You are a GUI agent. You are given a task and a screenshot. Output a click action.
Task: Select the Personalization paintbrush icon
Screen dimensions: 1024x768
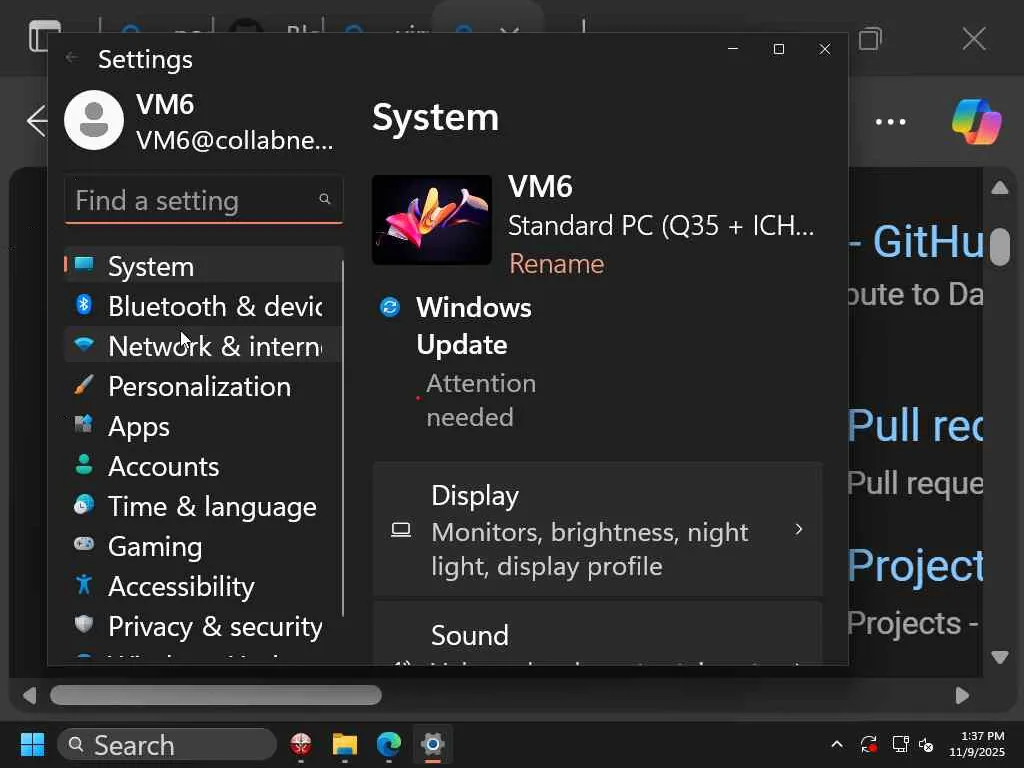pyautogui.click(x=84, y=386)
